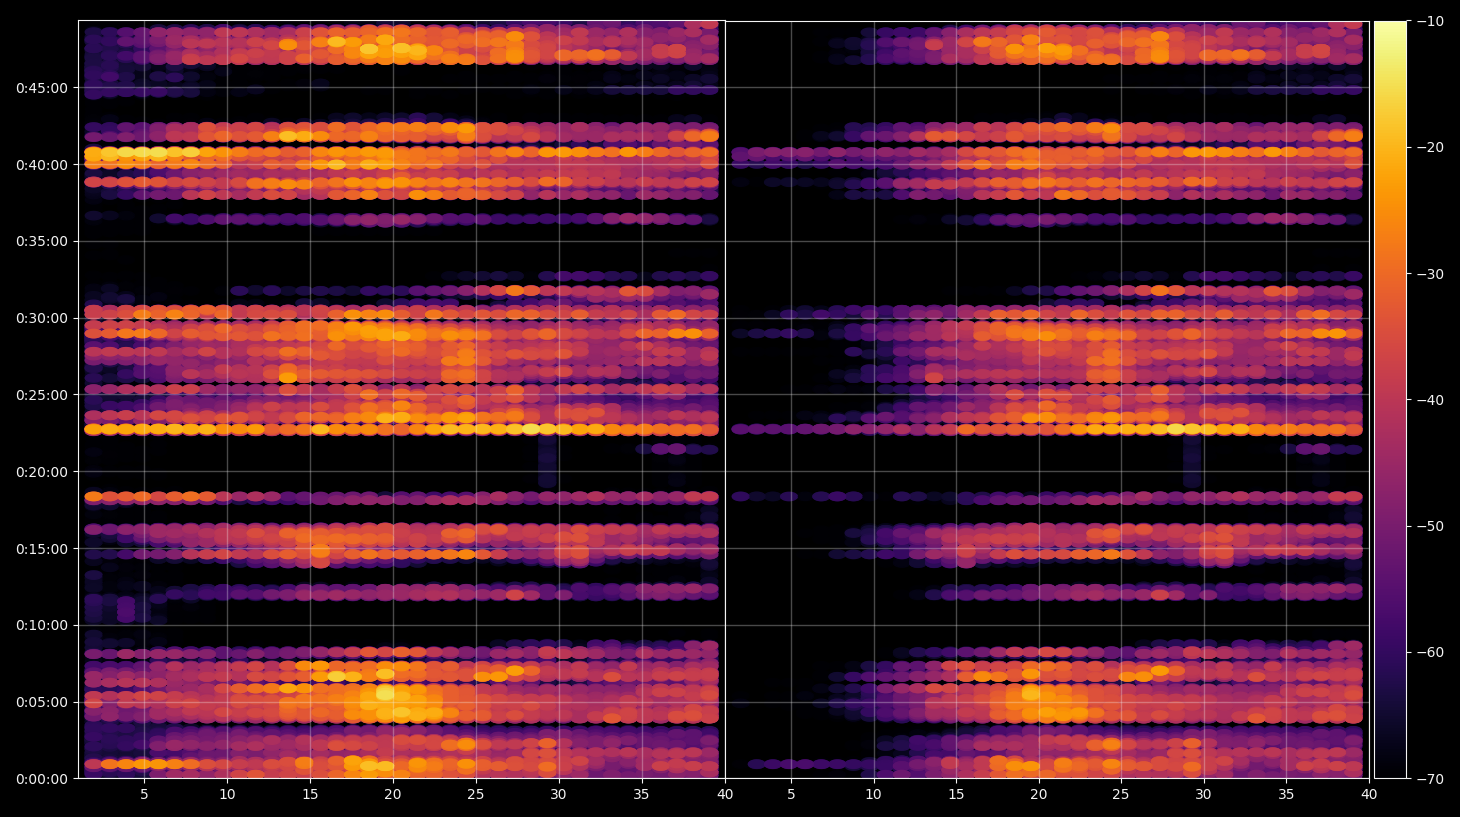Click x-axis label 40 below the colorbar edge
Image resolution: width=1460 pixels, height=817 pixels.
pyautogui.click(x=1369, y=795)
